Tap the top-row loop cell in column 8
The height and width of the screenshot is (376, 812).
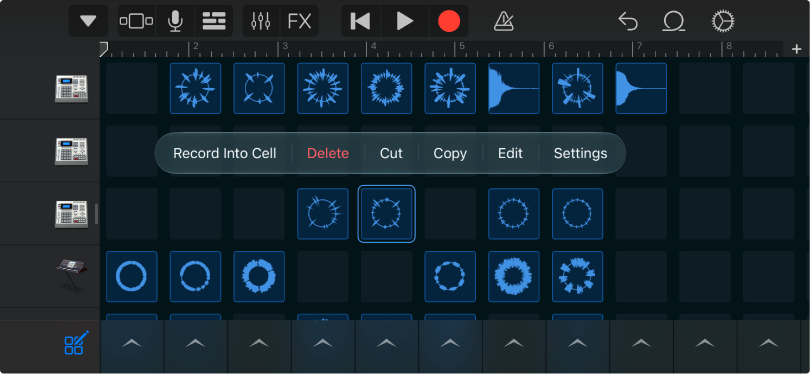(x=577, y=89)
